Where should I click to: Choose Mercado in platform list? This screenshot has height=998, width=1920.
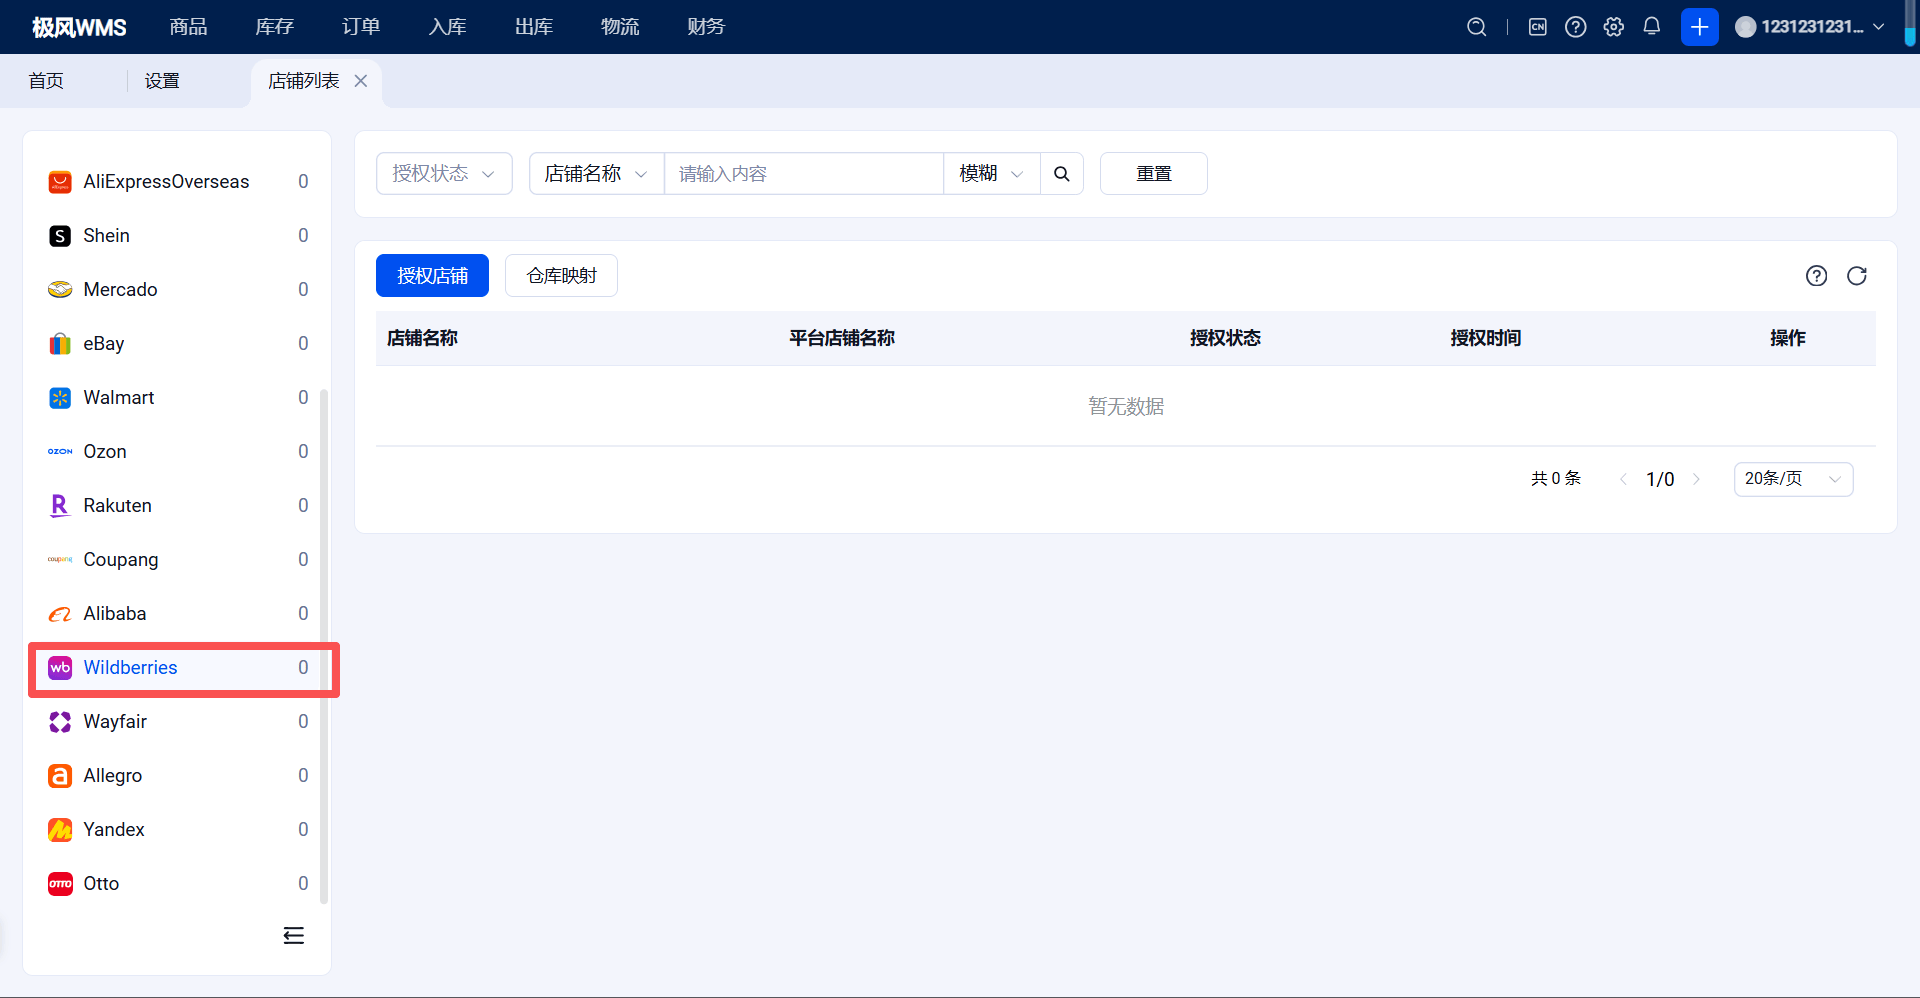click(178, 290)
